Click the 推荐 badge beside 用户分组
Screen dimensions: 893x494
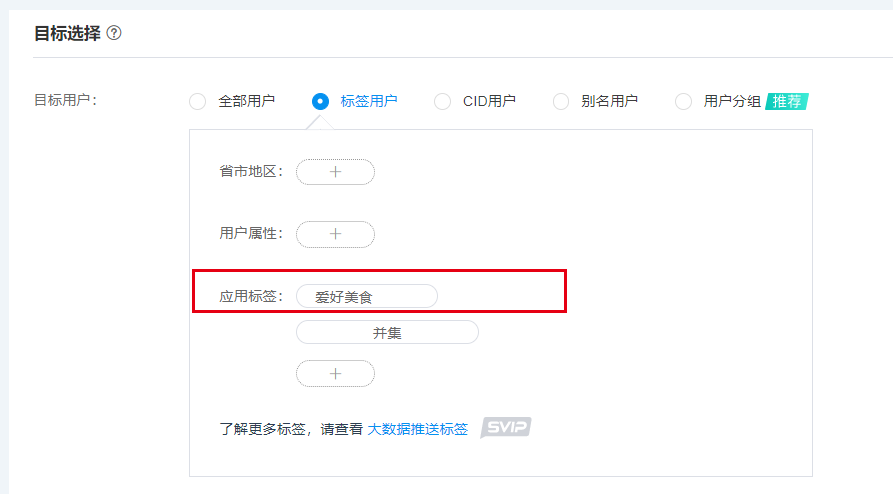787,101
